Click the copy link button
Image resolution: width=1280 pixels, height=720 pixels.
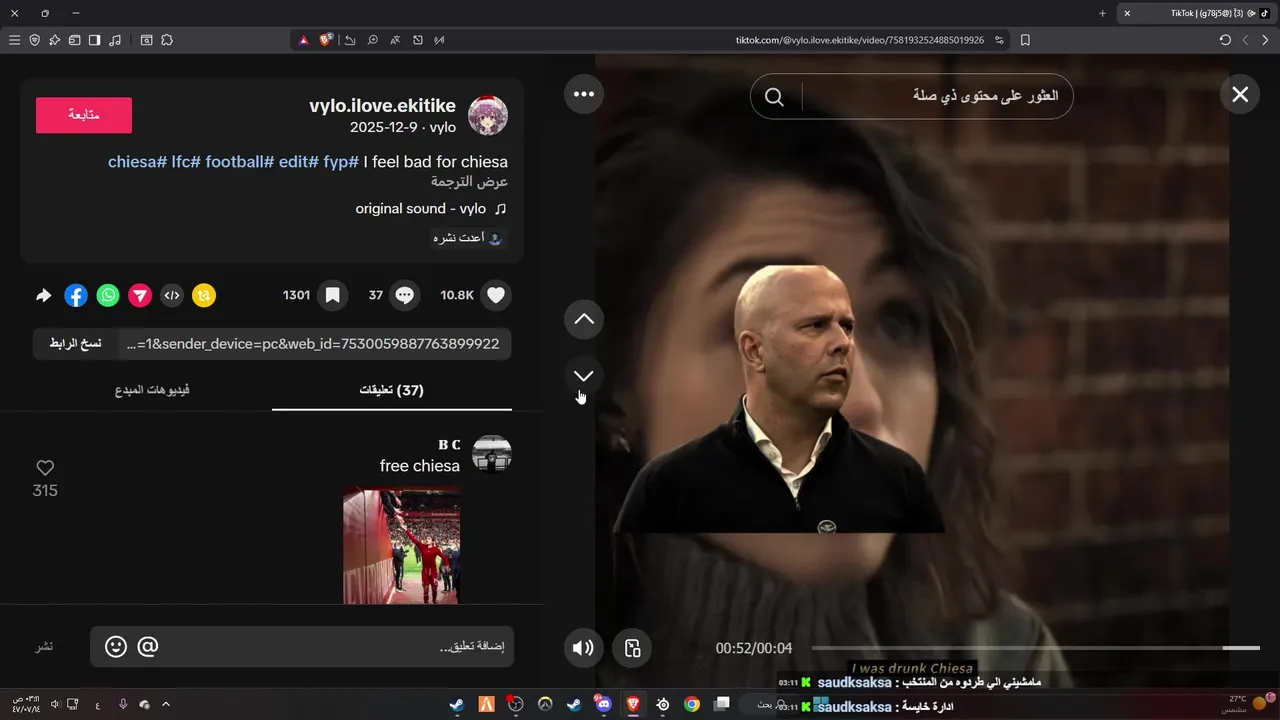tap(76, 344)
